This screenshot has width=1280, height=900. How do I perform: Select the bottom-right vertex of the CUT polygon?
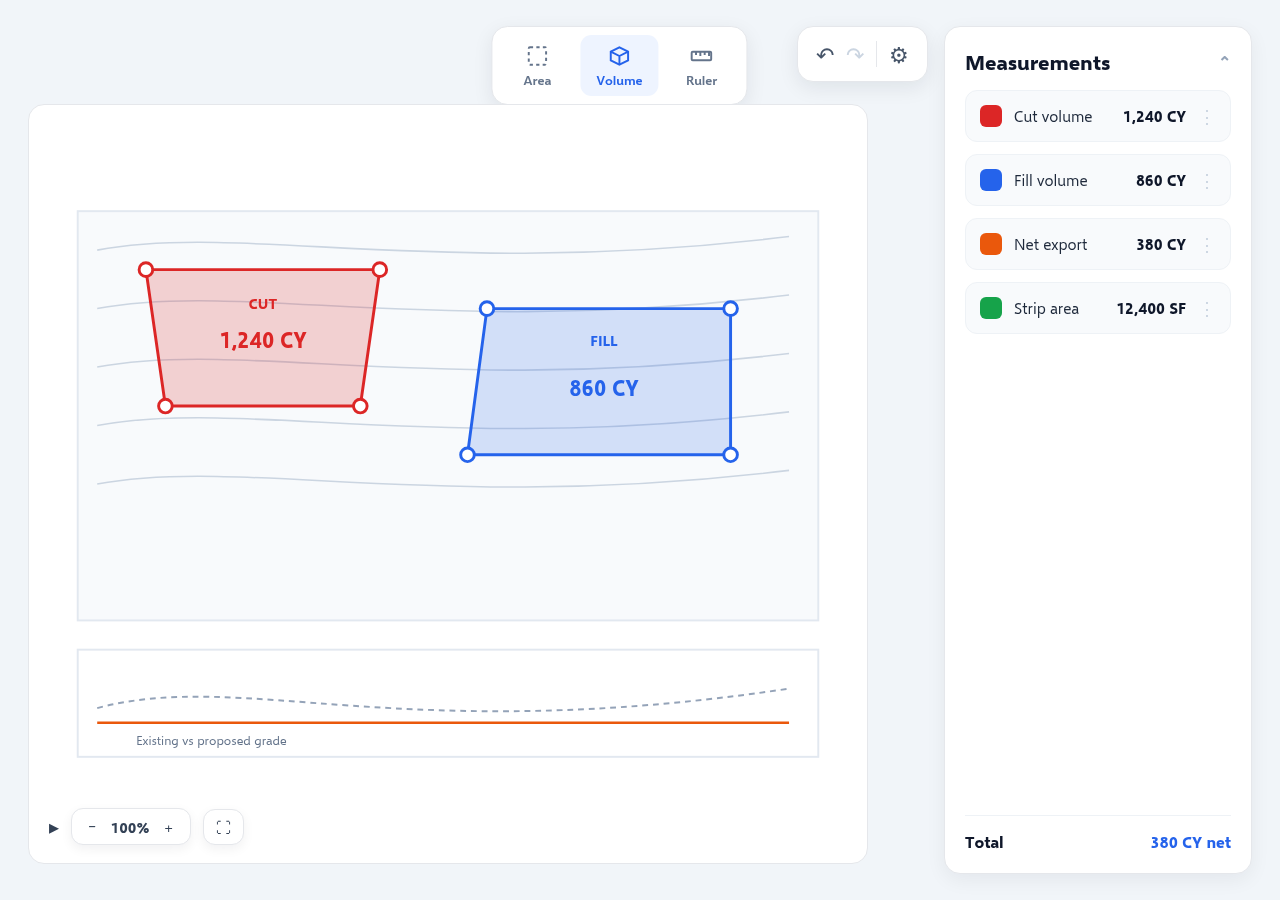tap(360, 406)
